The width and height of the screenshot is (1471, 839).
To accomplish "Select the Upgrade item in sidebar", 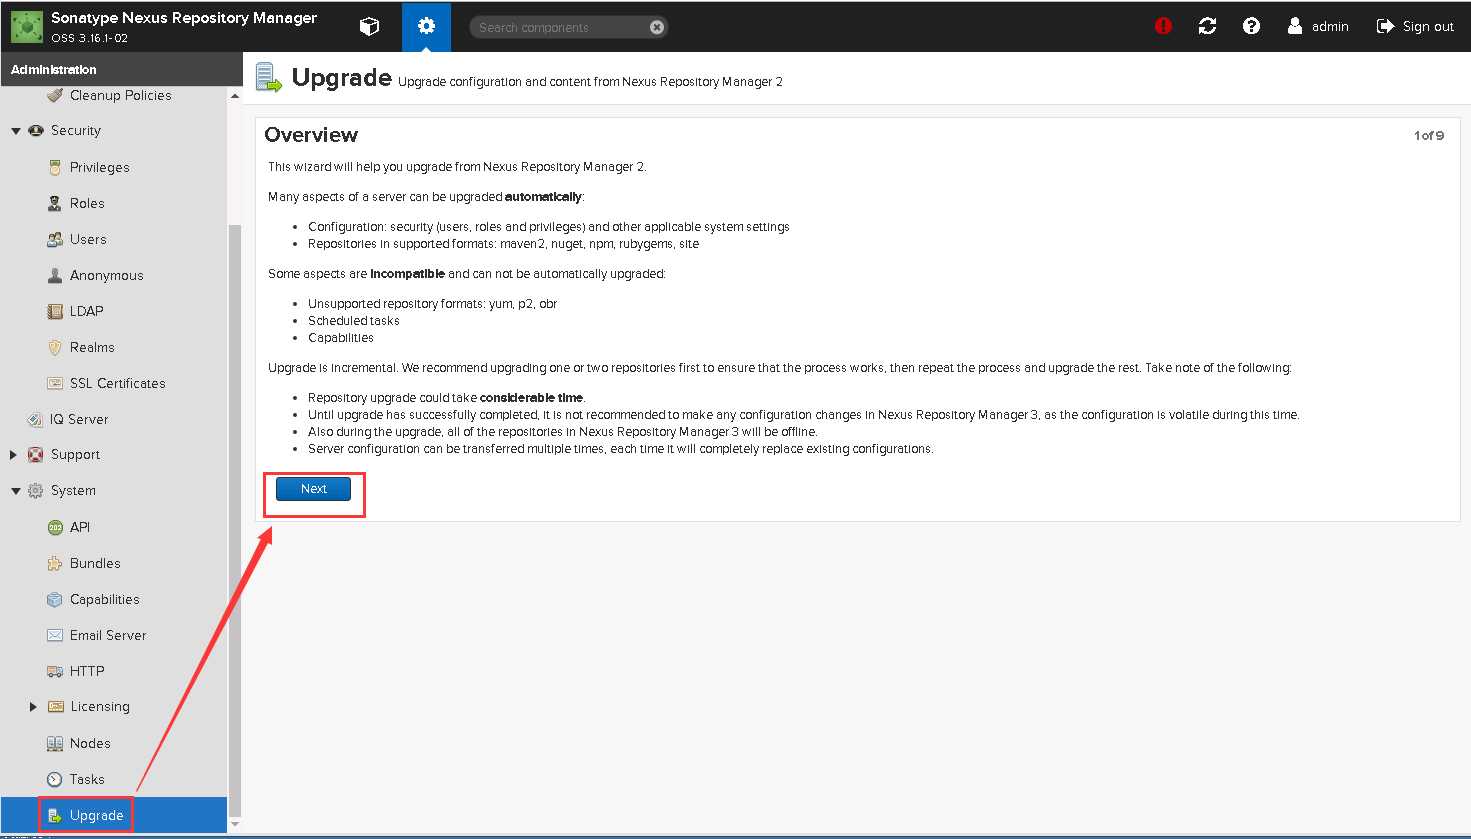I will (x=114, y=815).
